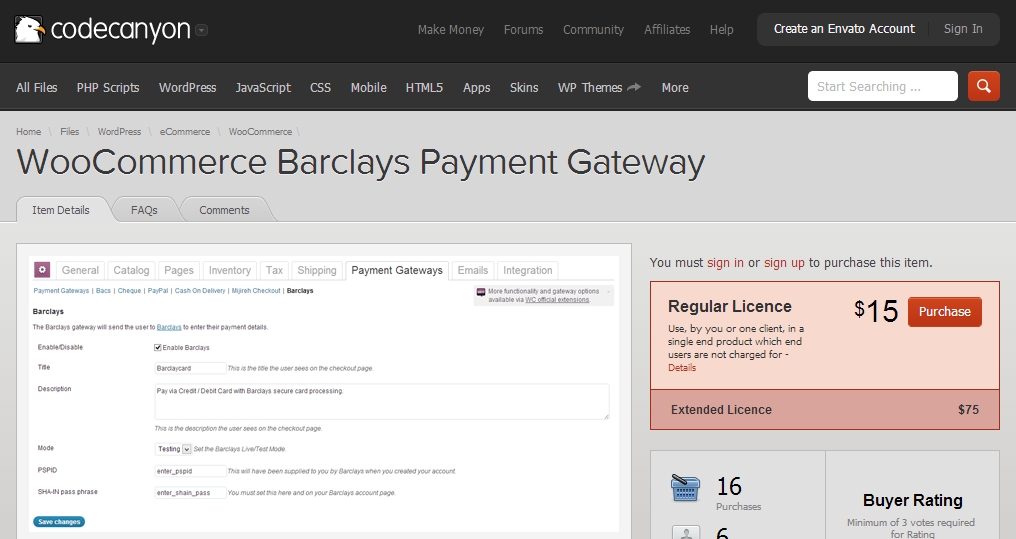
Task: Click Create an Envato Account
Action: 844,29
